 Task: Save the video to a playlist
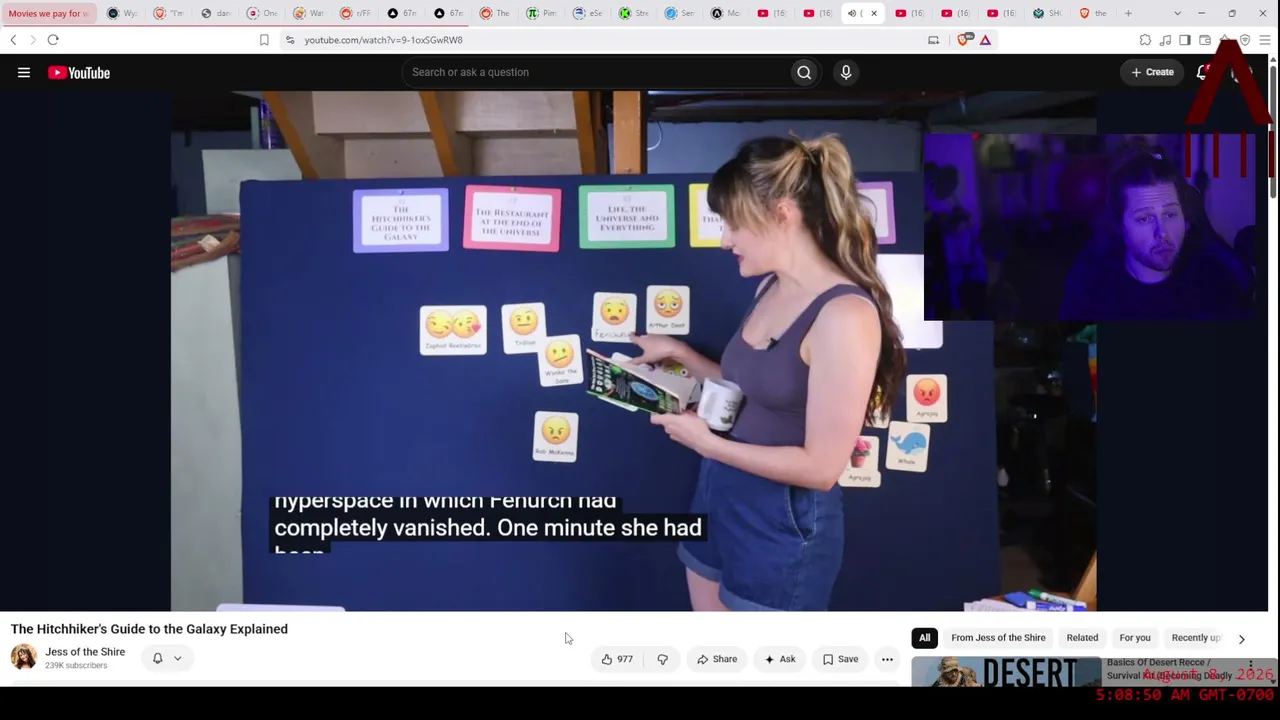coord(840,659)
